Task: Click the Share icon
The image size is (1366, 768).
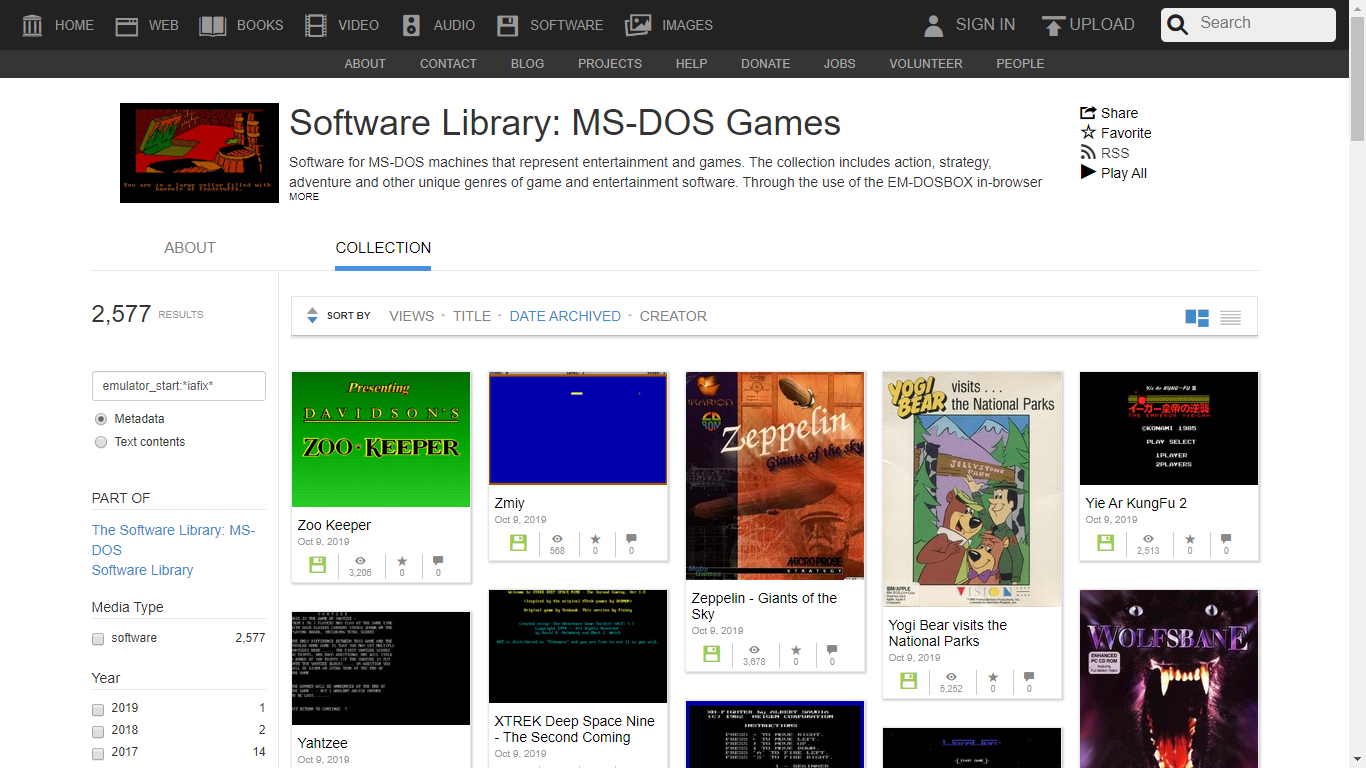Action: click(x=1088, y=113)
